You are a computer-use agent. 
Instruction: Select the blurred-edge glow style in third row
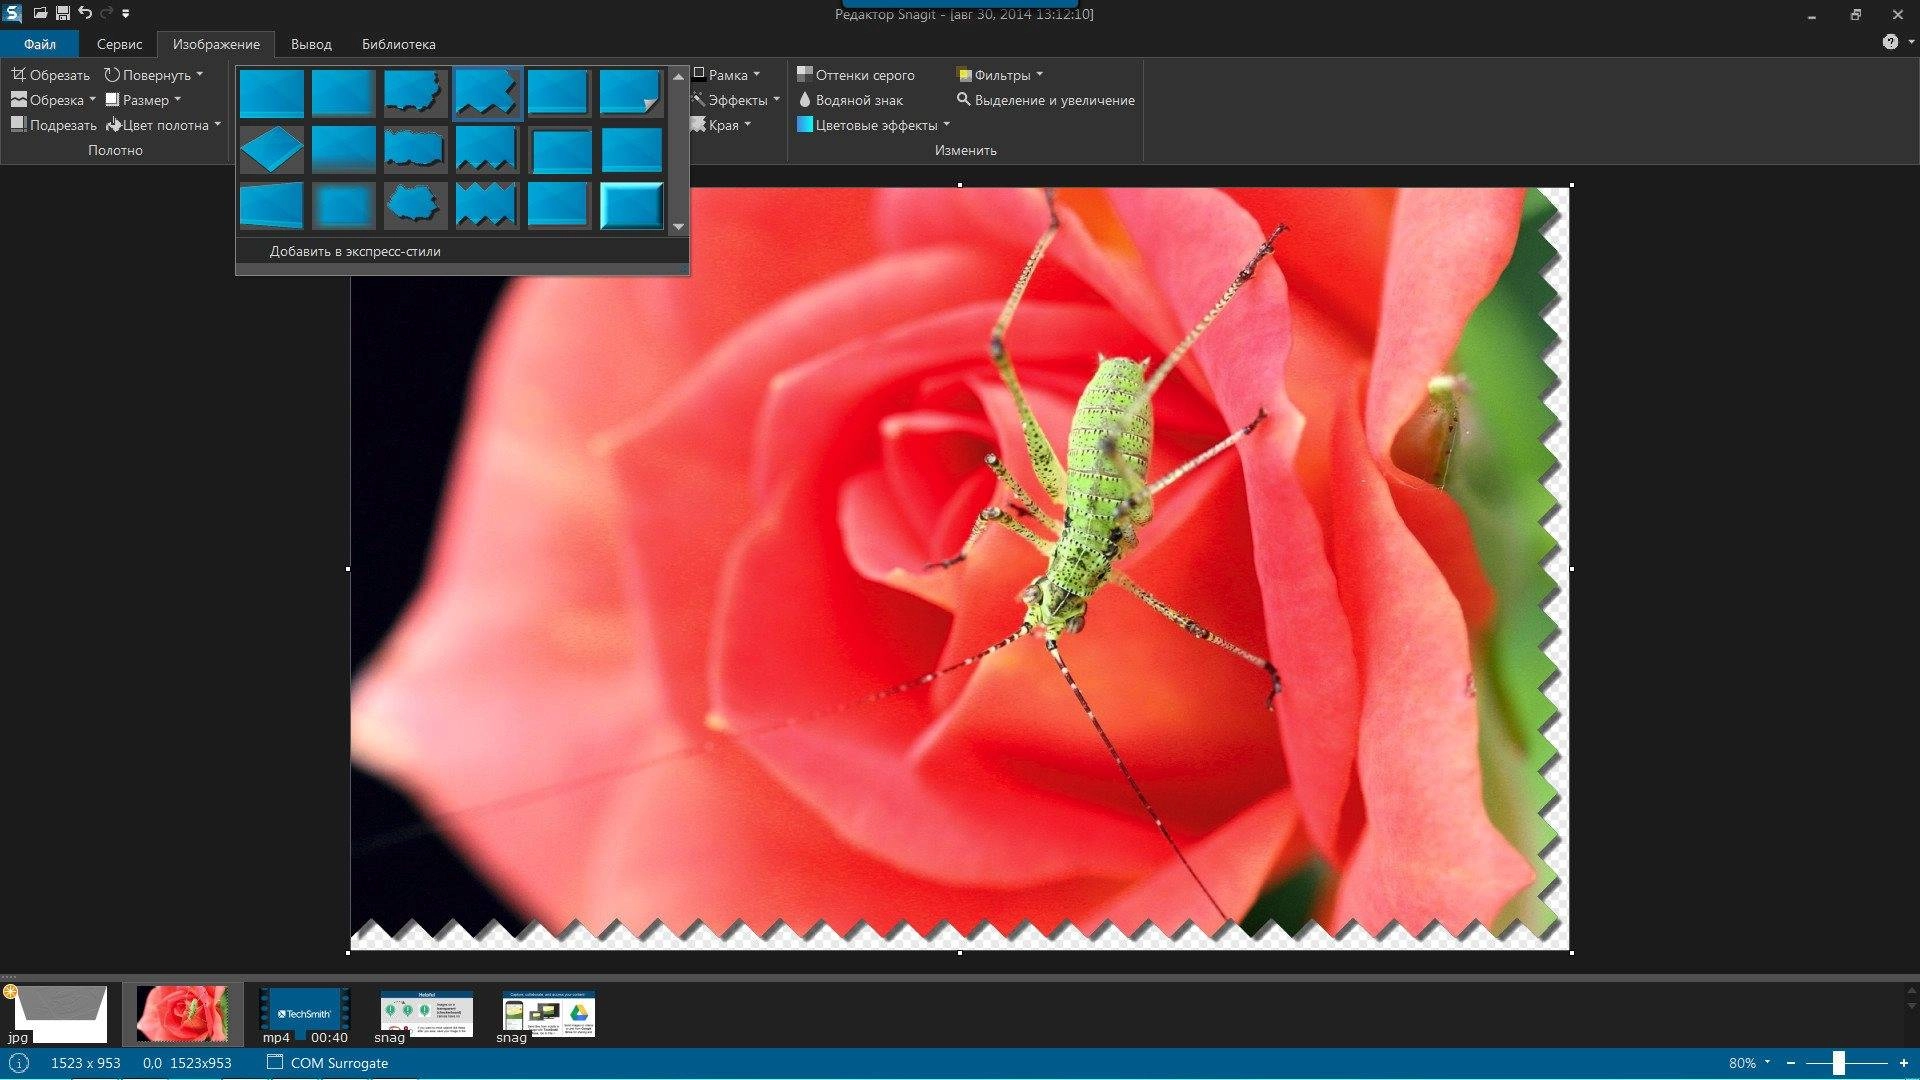[x=343, y=205]
